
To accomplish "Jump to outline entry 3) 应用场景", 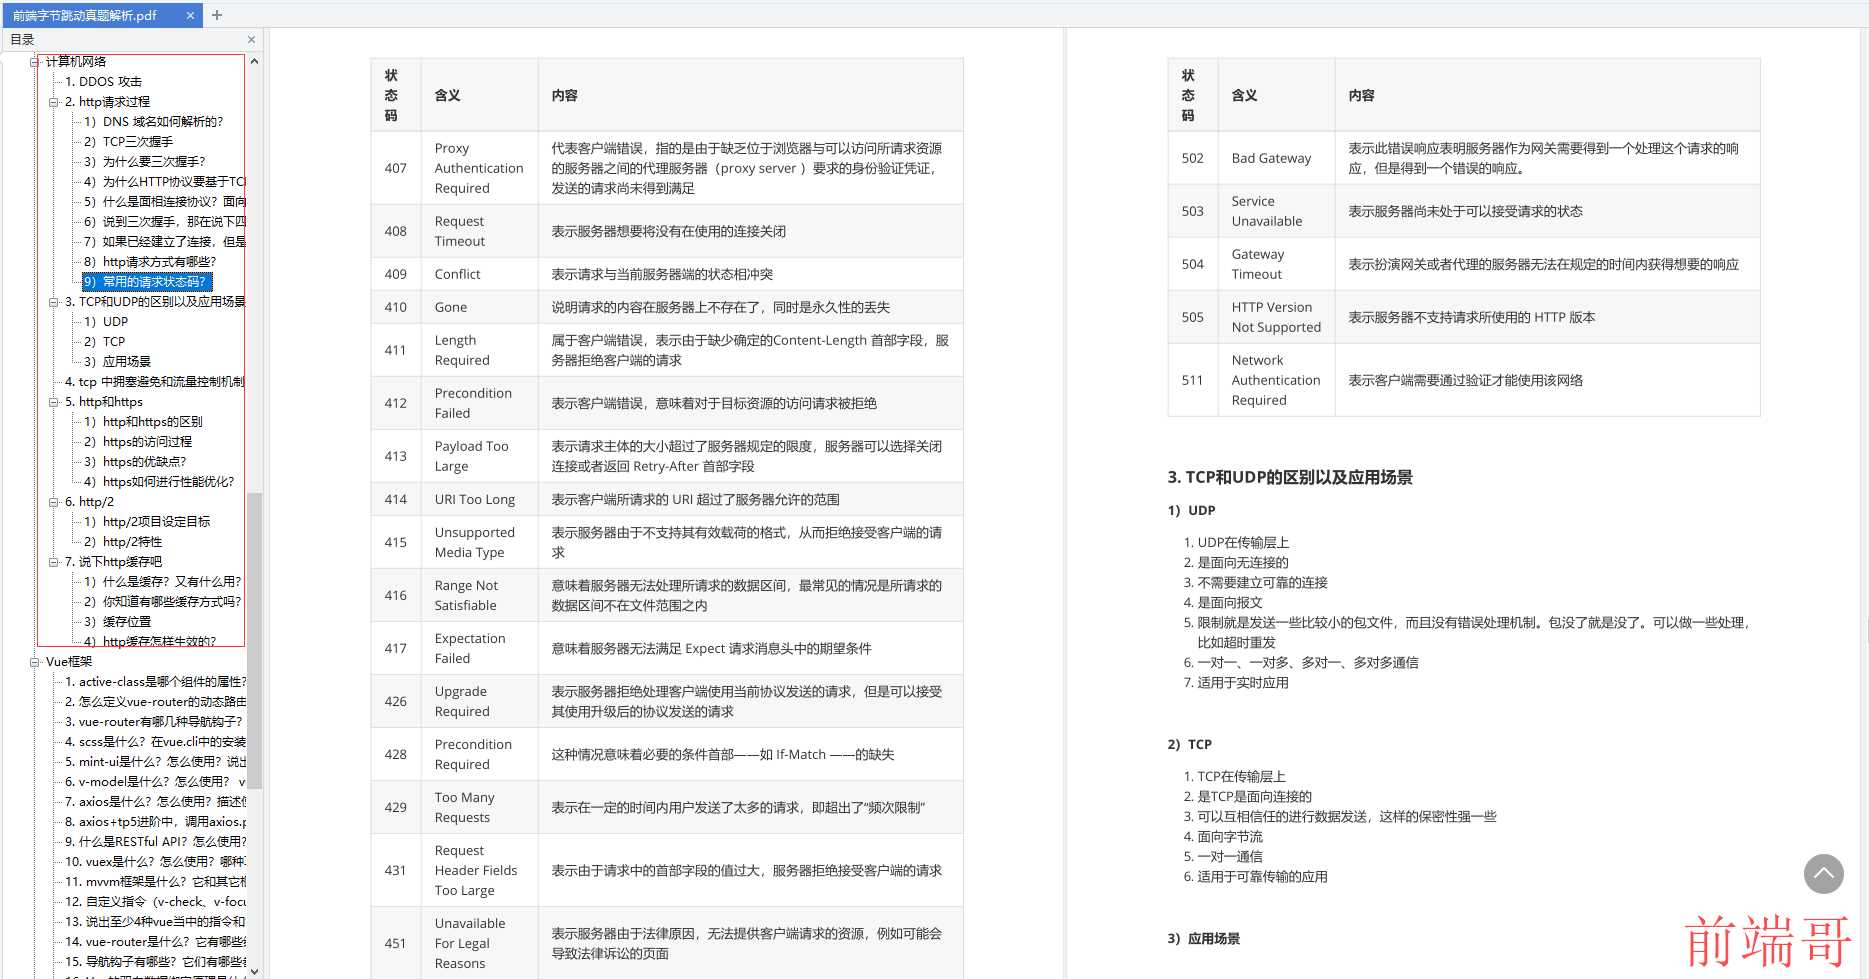I will (x=117, y=362).
